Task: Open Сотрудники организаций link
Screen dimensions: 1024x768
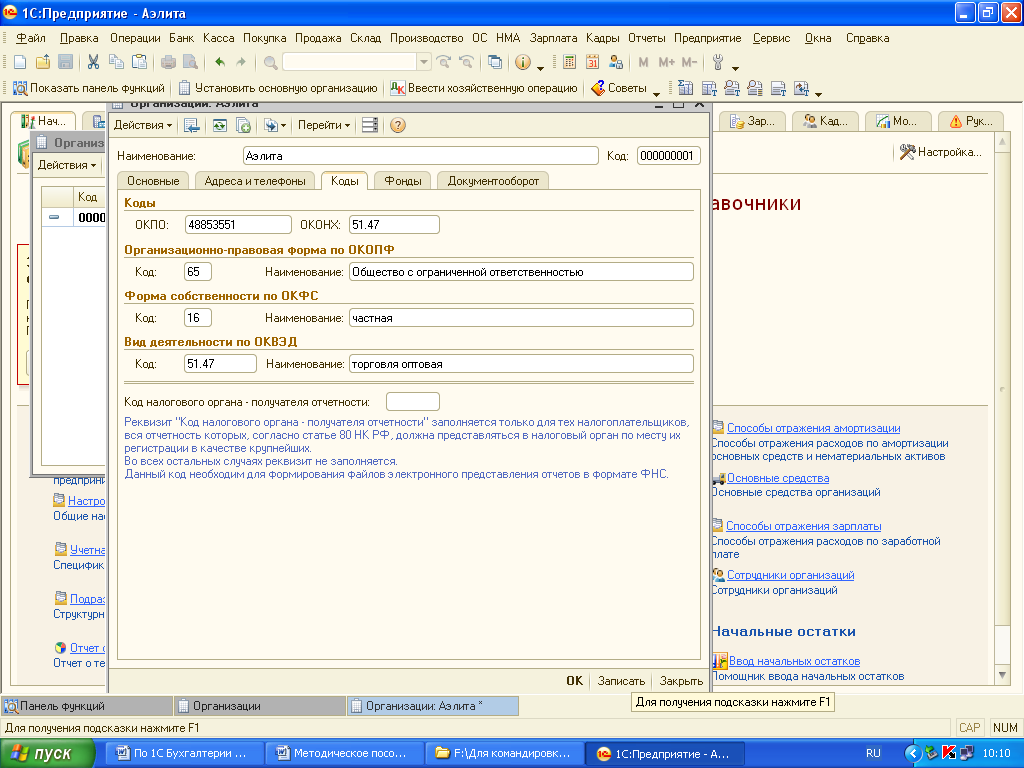Action: coord(790,575)
